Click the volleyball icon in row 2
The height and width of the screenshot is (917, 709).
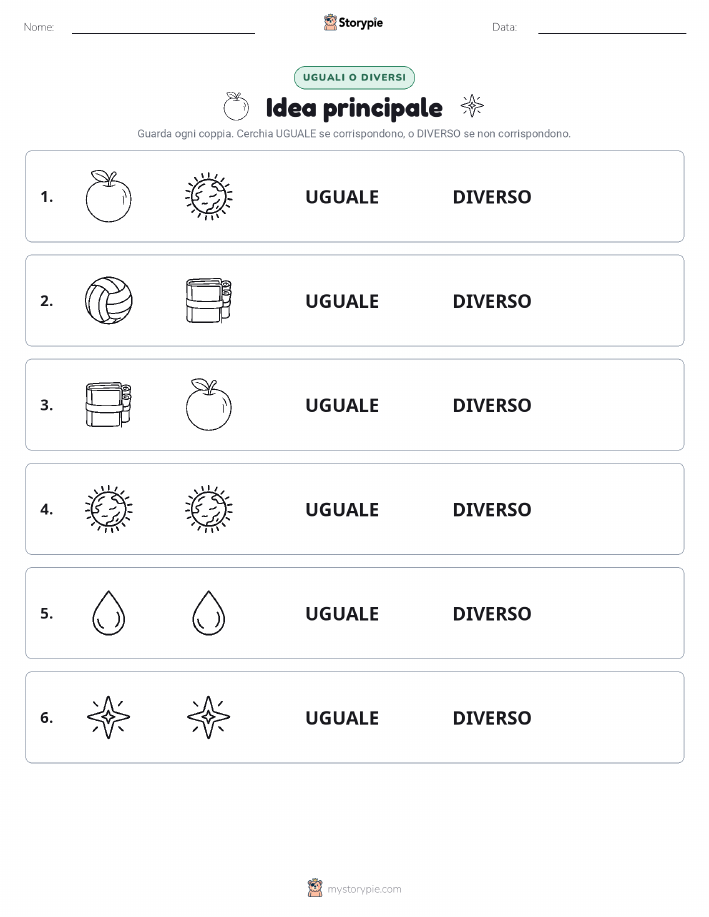[108, 301]
